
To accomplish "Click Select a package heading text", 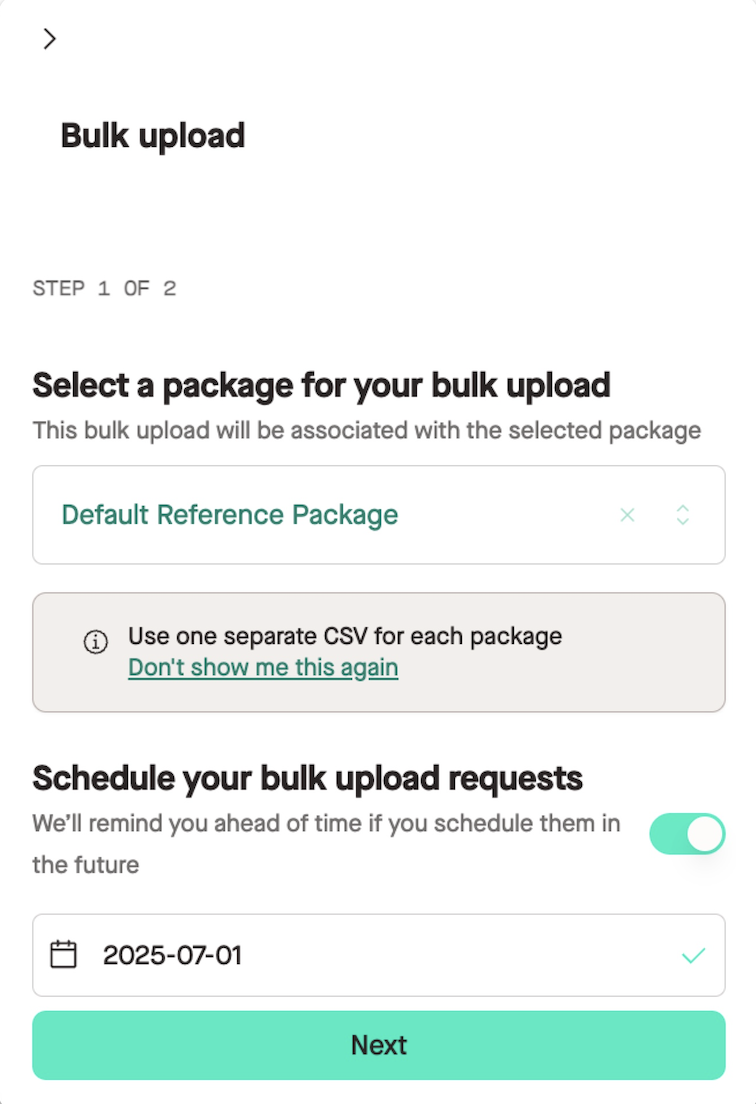I will click(321, 386).
